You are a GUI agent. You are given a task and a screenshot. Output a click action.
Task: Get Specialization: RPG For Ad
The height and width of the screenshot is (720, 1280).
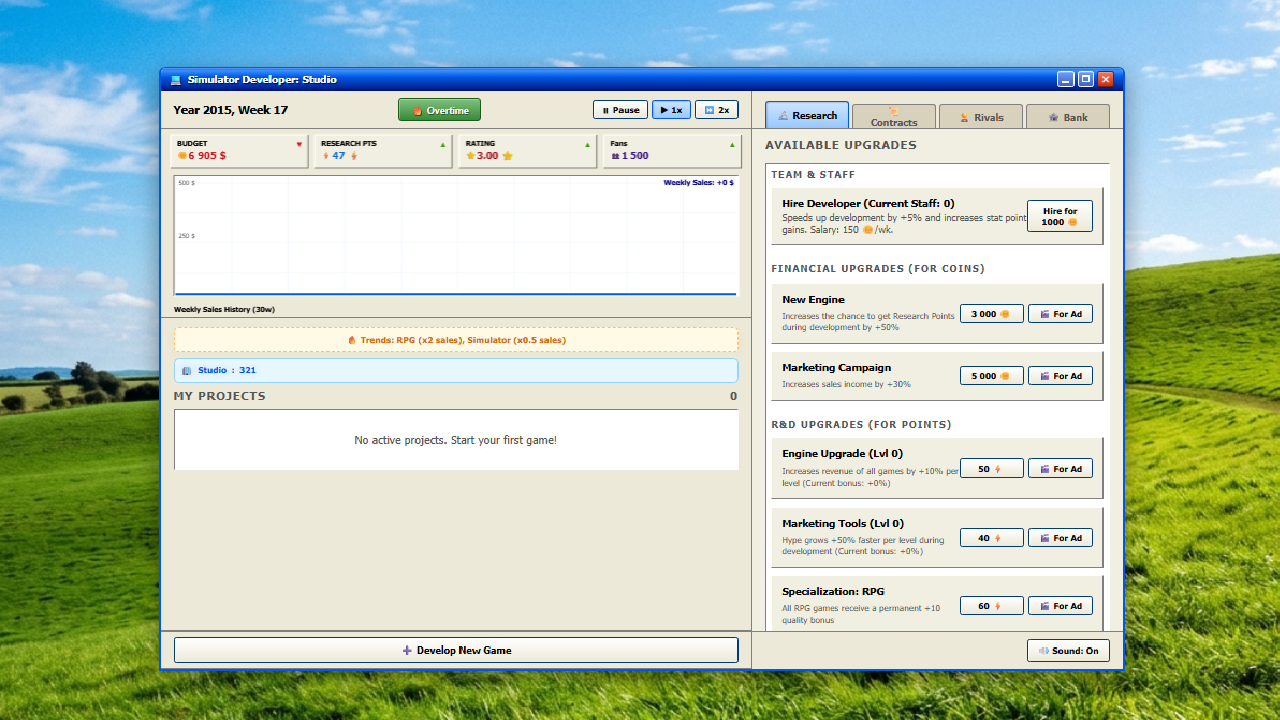[x=1060, y=606]
